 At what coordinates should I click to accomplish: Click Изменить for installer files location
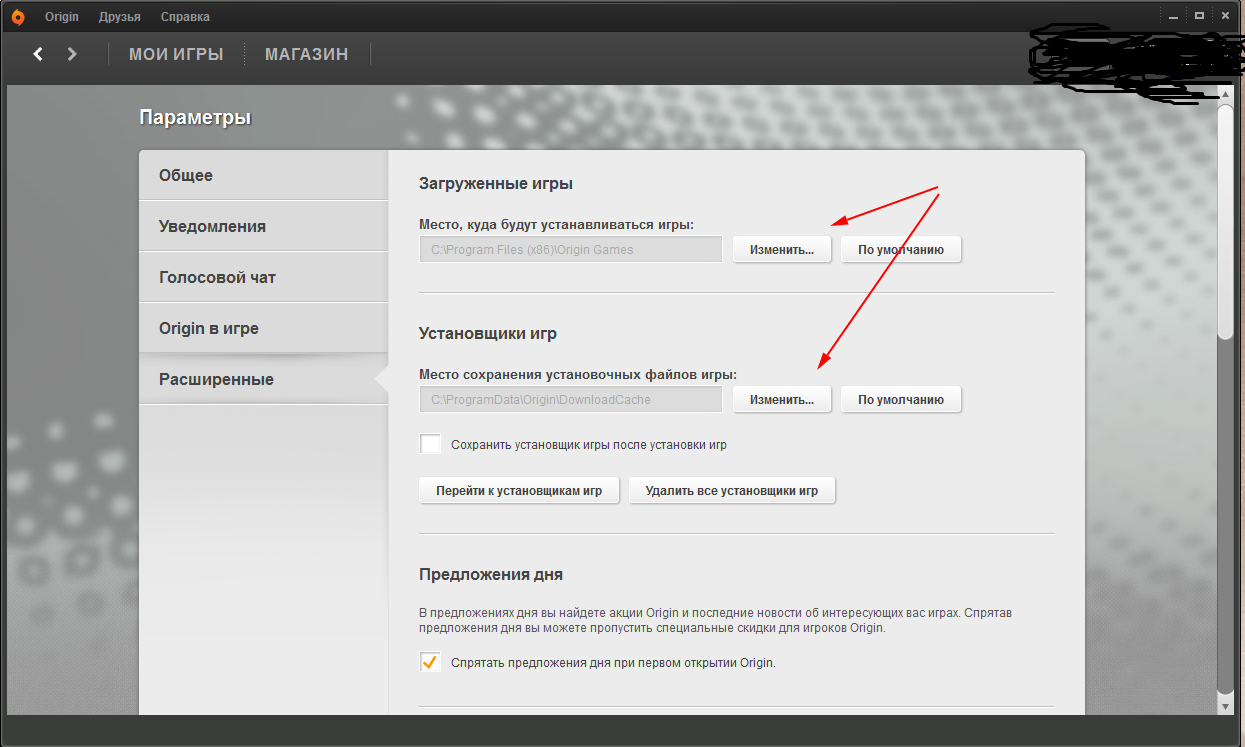coord(782,399)
